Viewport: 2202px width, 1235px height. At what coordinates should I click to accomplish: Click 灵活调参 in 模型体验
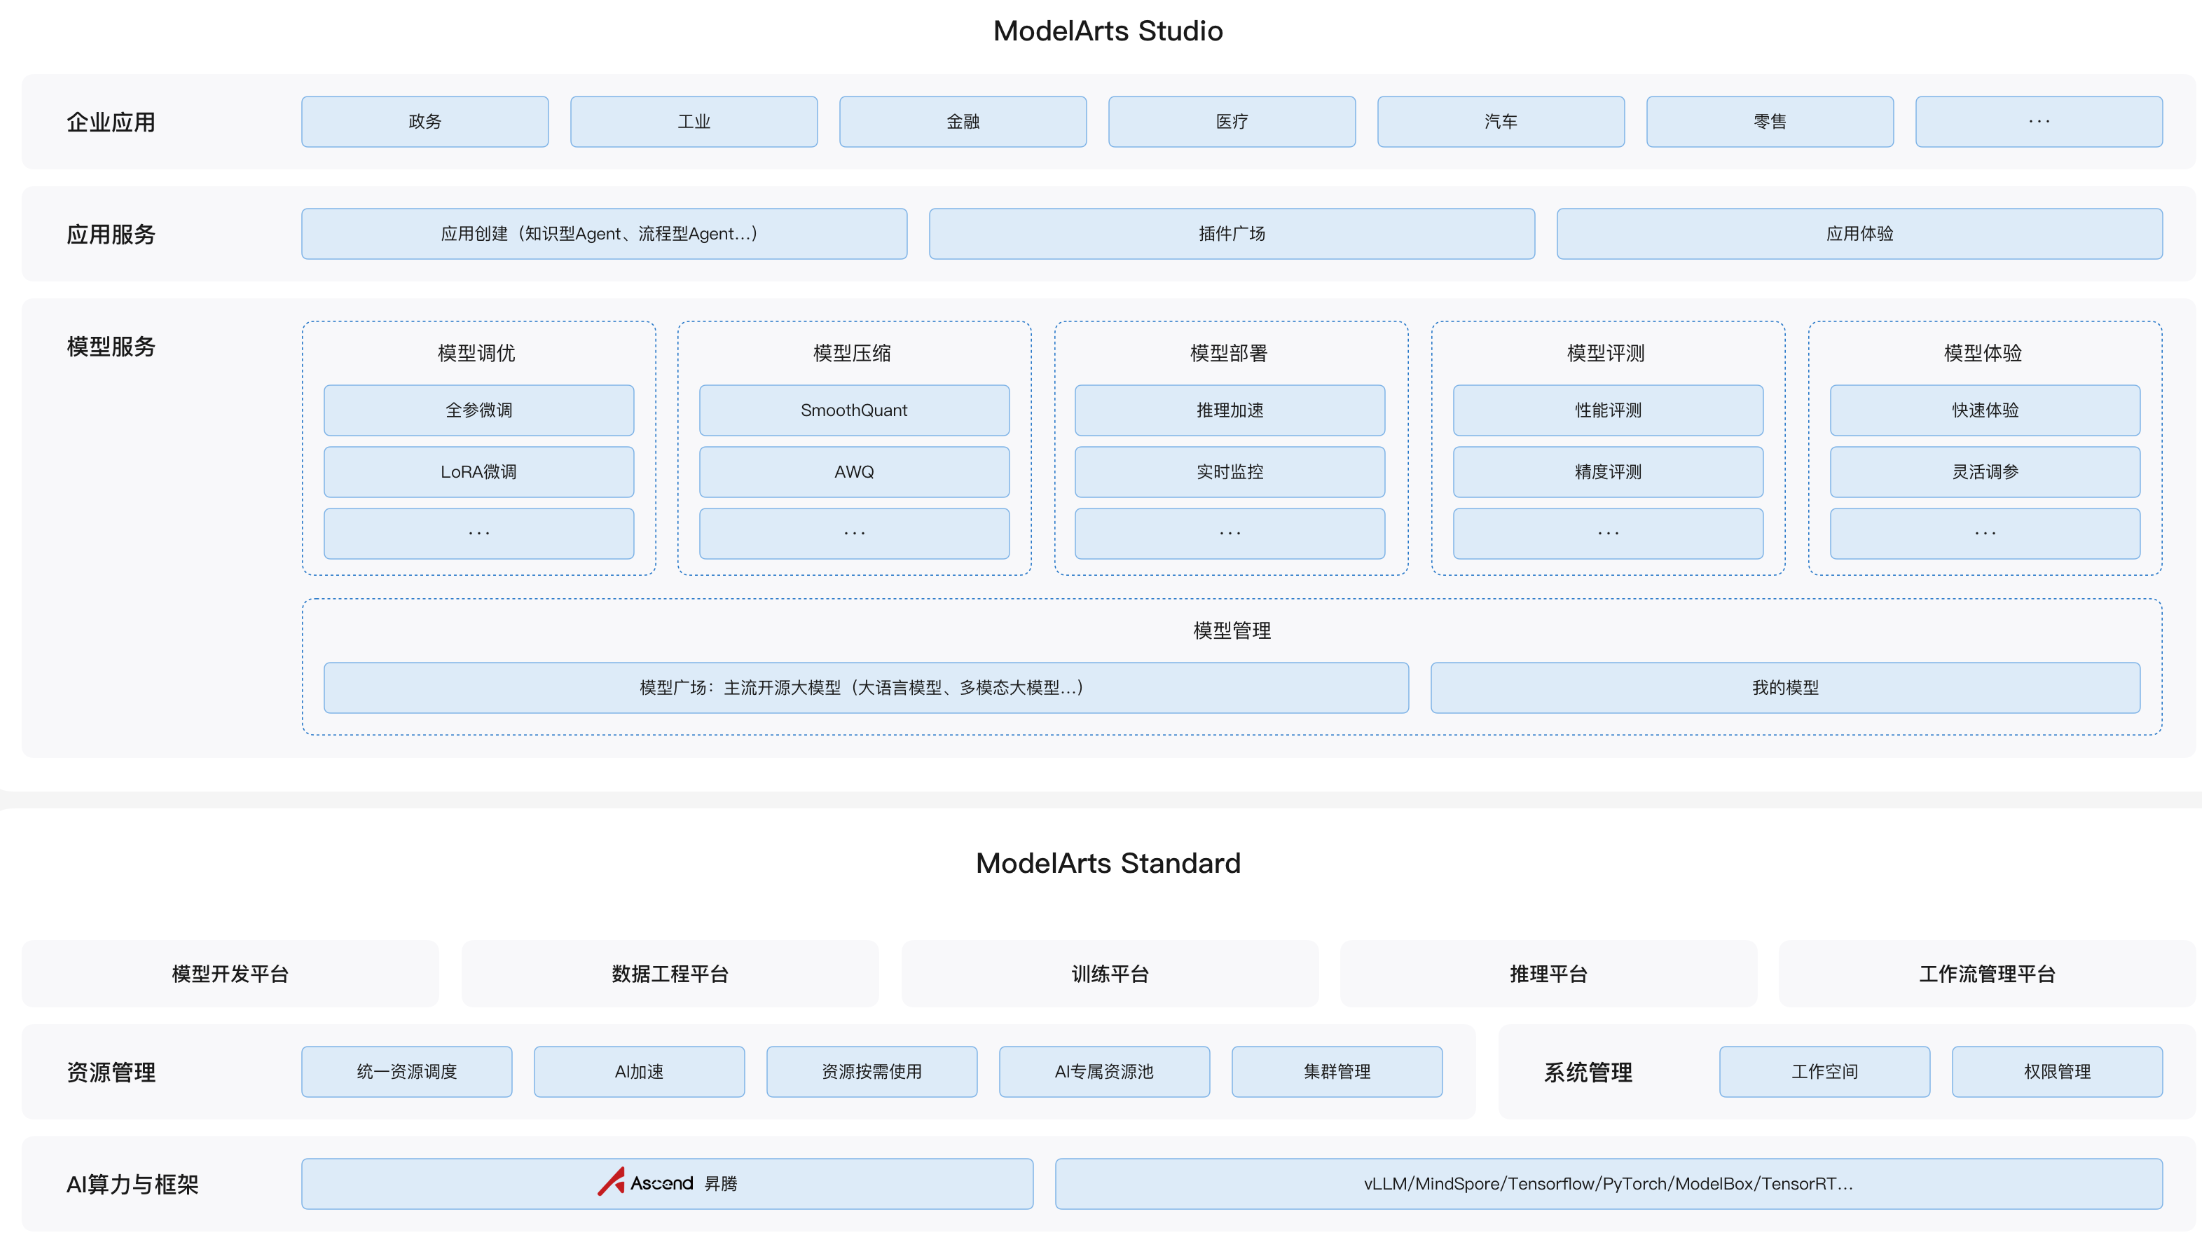pos(1985,471)
